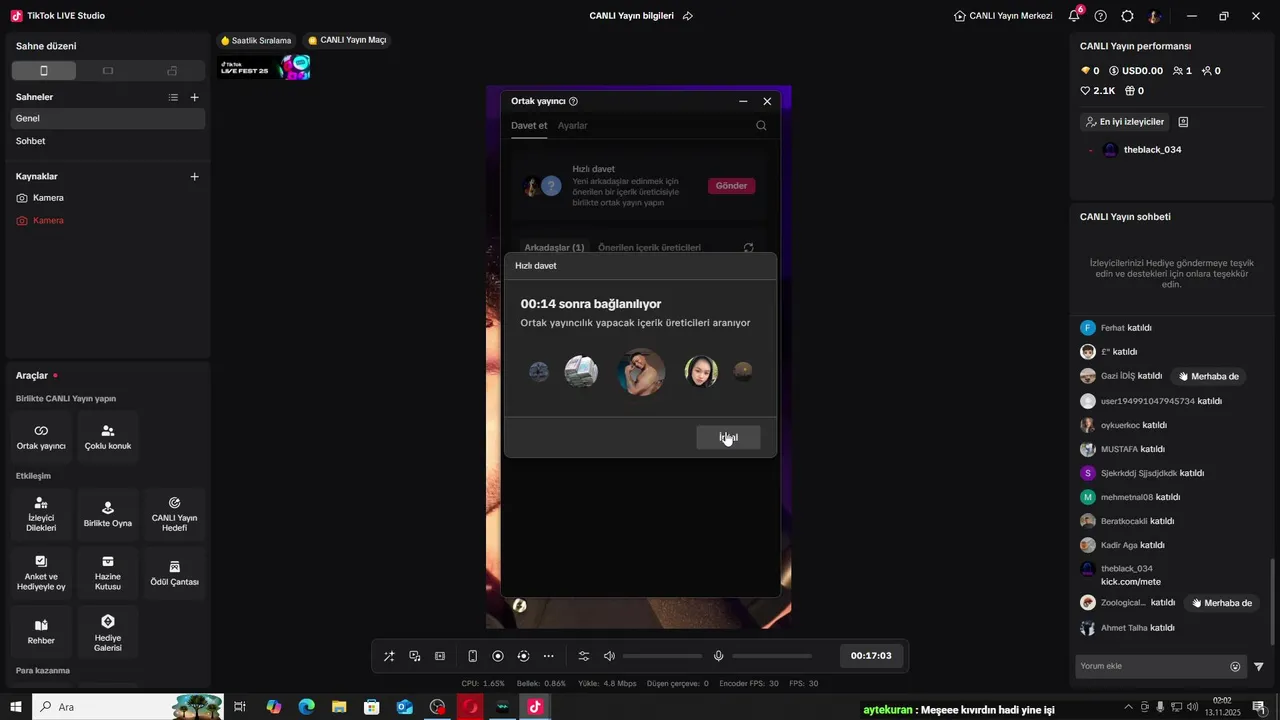Open help icon beside Ortak yayıncı title

coord(573,101)
